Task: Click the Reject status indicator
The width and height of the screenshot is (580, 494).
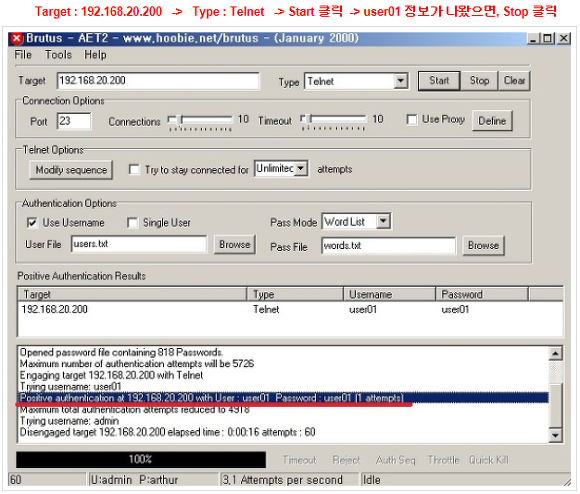Action: point(346,460)
